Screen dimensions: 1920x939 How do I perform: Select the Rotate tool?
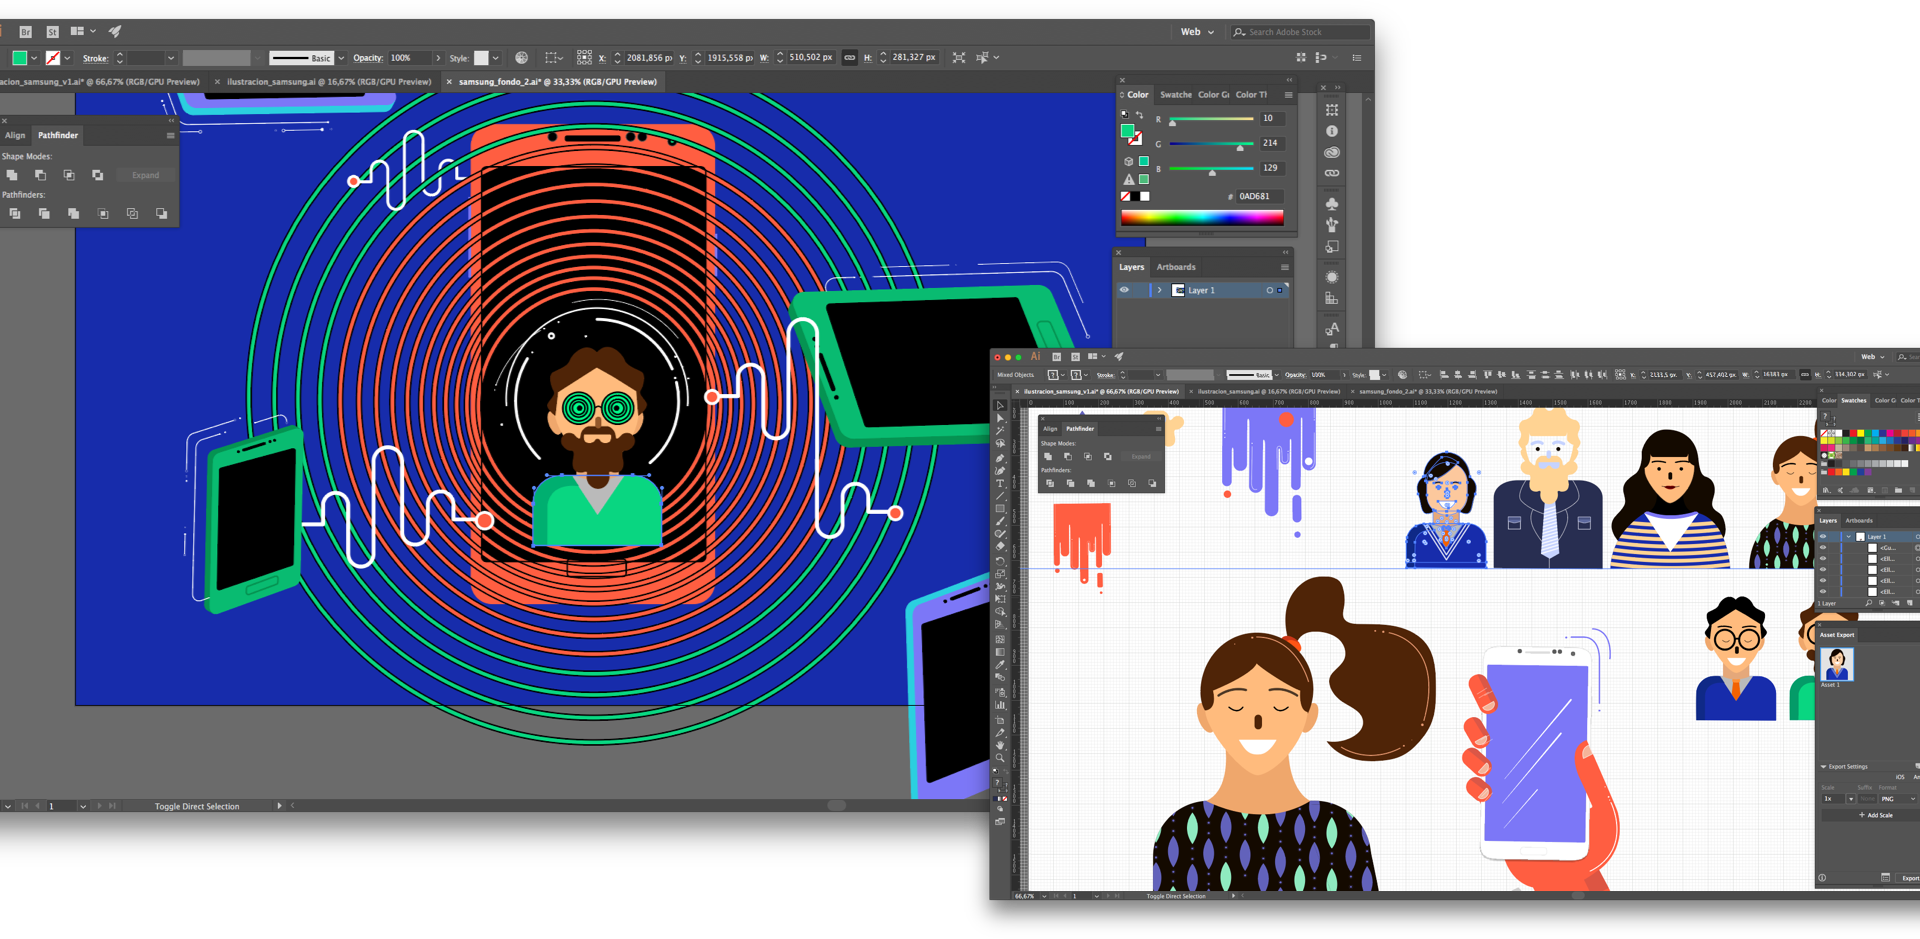[x=1000, y=561]
